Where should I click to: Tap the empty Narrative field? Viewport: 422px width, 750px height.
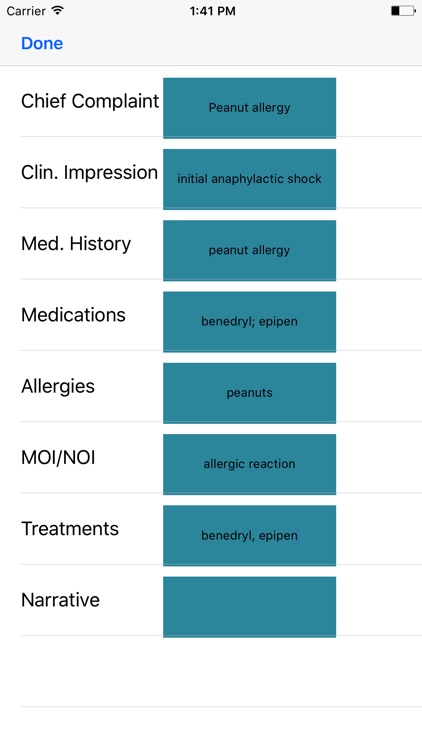[249, 607]
